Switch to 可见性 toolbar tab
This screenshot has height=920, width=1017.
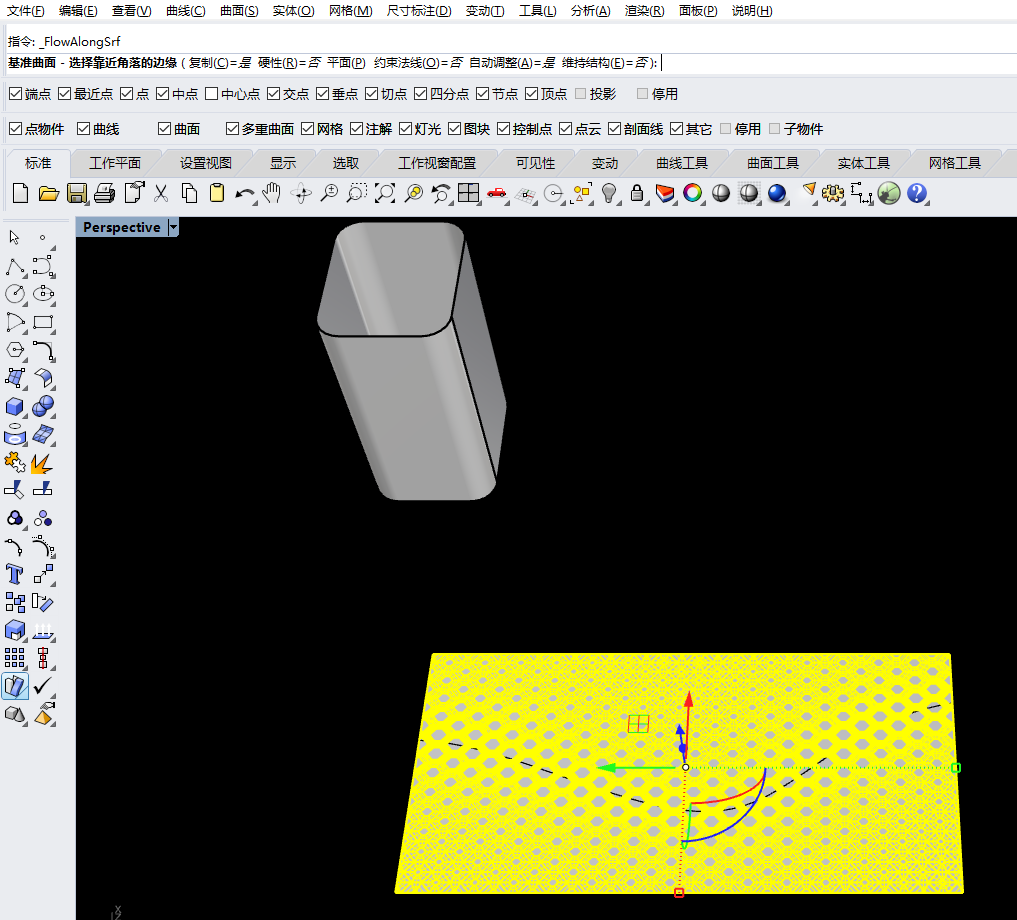pyautogui.click(x=536, y=163)
